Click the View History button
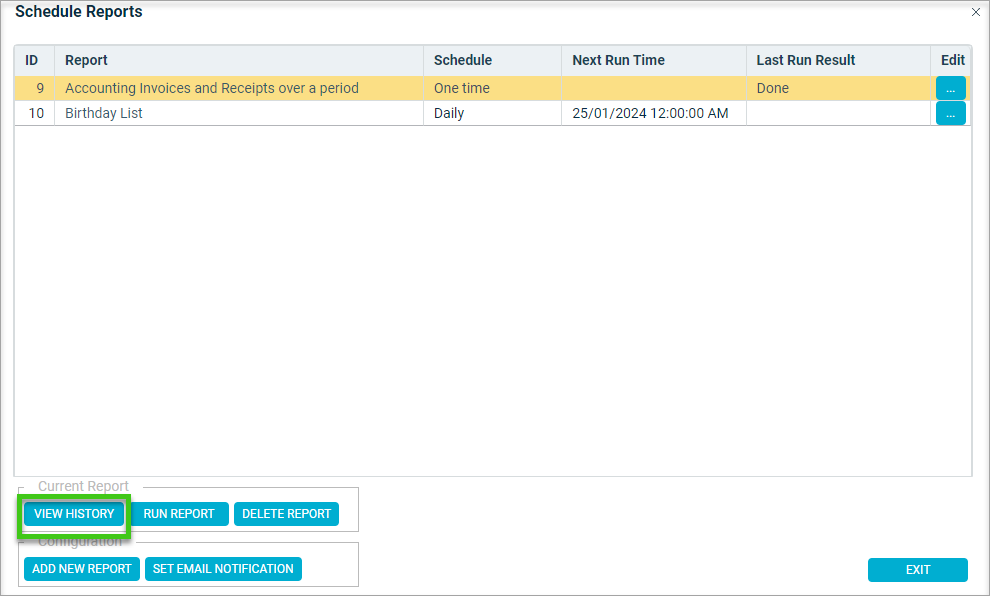Image resolution: width=990 pixels, height=596 pixels. [74, 514]
